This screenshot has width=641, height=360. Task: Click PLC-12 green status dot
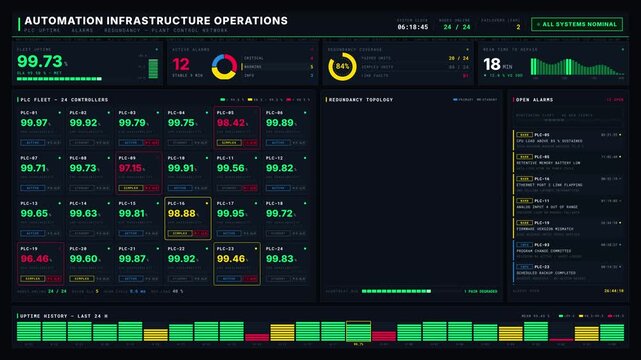point(305,158)
